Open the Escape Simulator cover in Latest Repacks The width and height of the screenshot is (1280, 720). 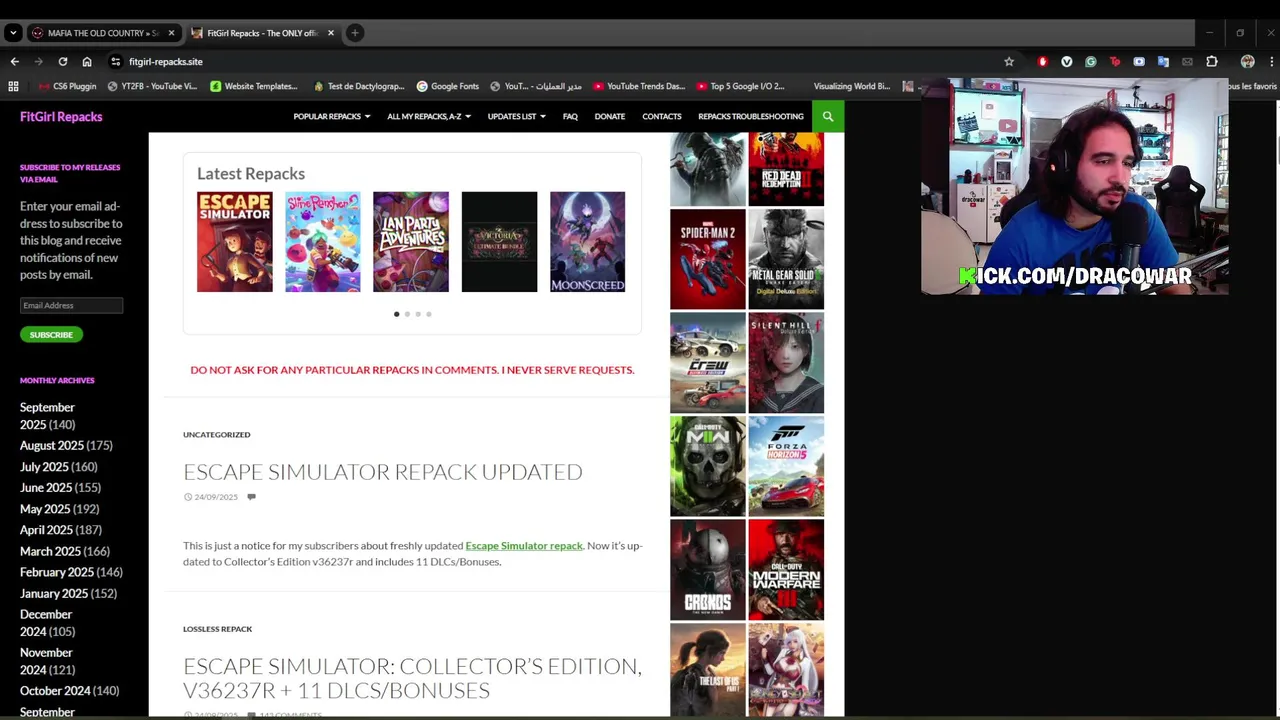(x=235, y=242)
